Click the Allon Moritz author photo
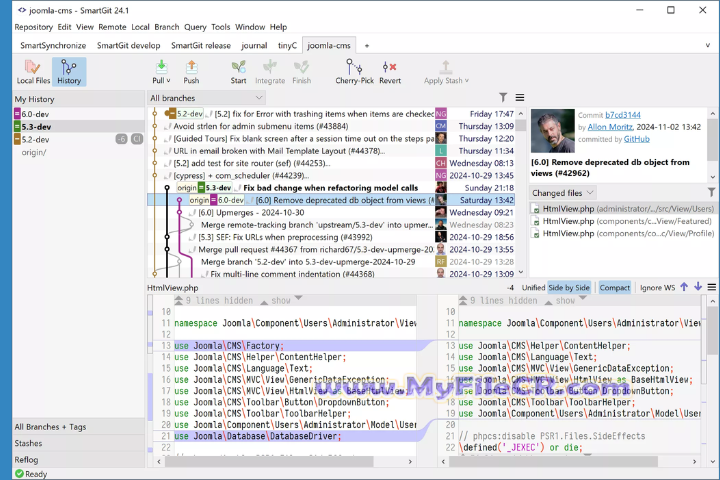This screenshot has width=720, height=480. click(x=553, y=131)
